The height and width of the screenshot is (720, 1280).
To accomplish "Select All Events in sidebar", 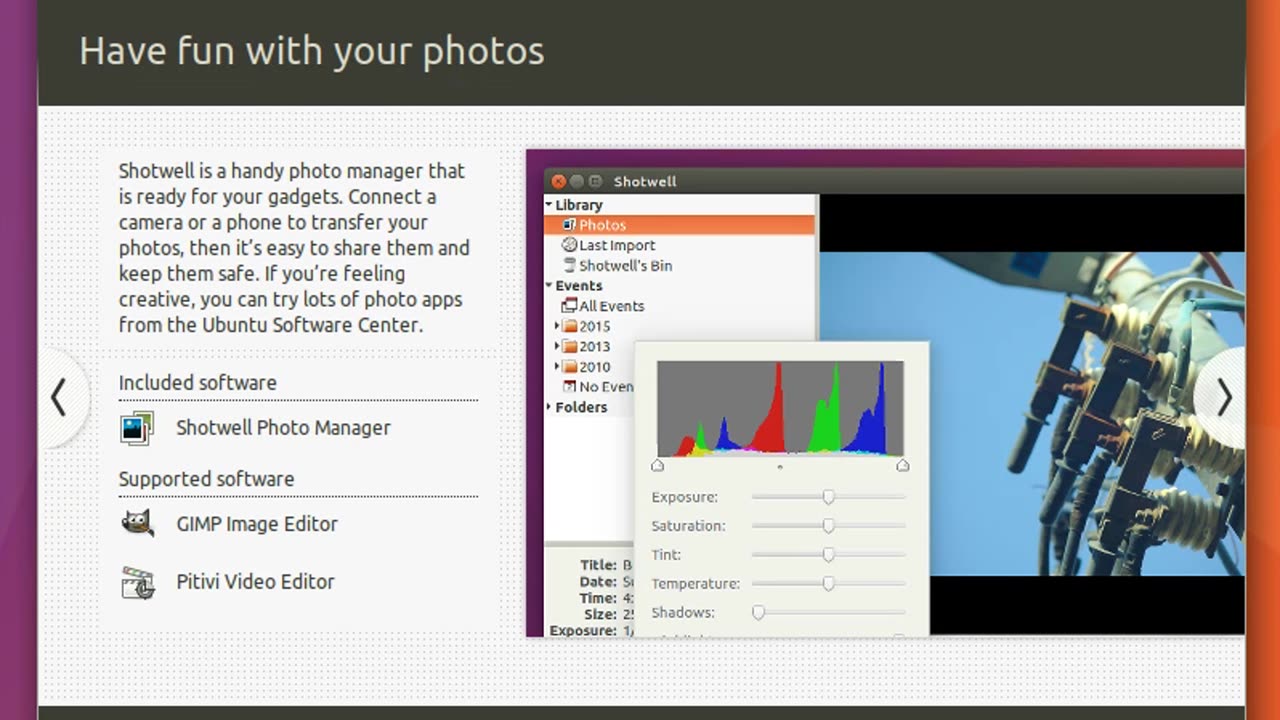I will point(611,306).
